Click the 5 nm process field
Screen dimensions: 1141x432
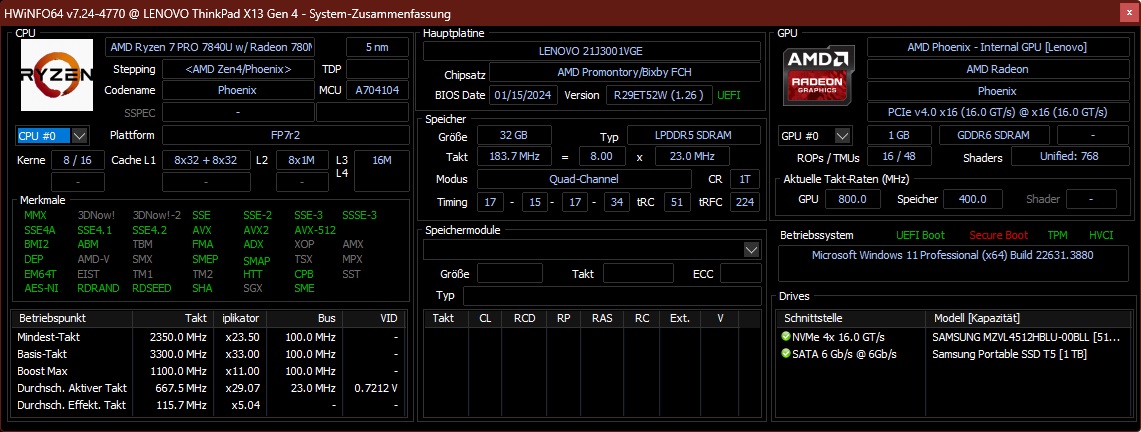coord(377,47)
